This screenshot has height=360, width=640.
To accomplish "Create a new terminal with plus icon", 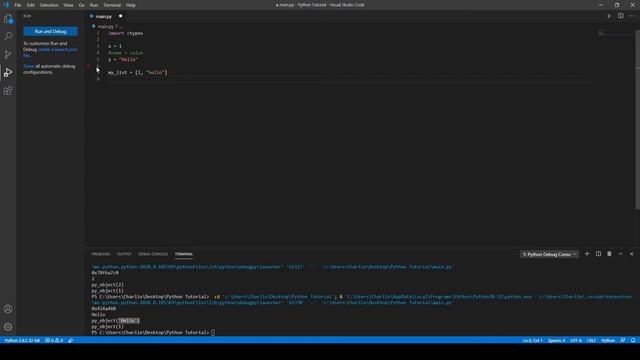I will coord(587,254).
